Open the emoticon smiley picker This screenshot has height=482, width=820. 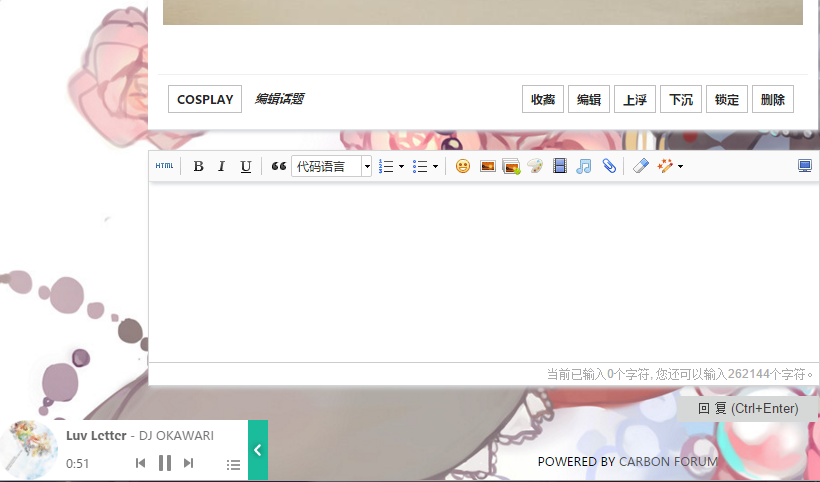[x=463, y=166]
